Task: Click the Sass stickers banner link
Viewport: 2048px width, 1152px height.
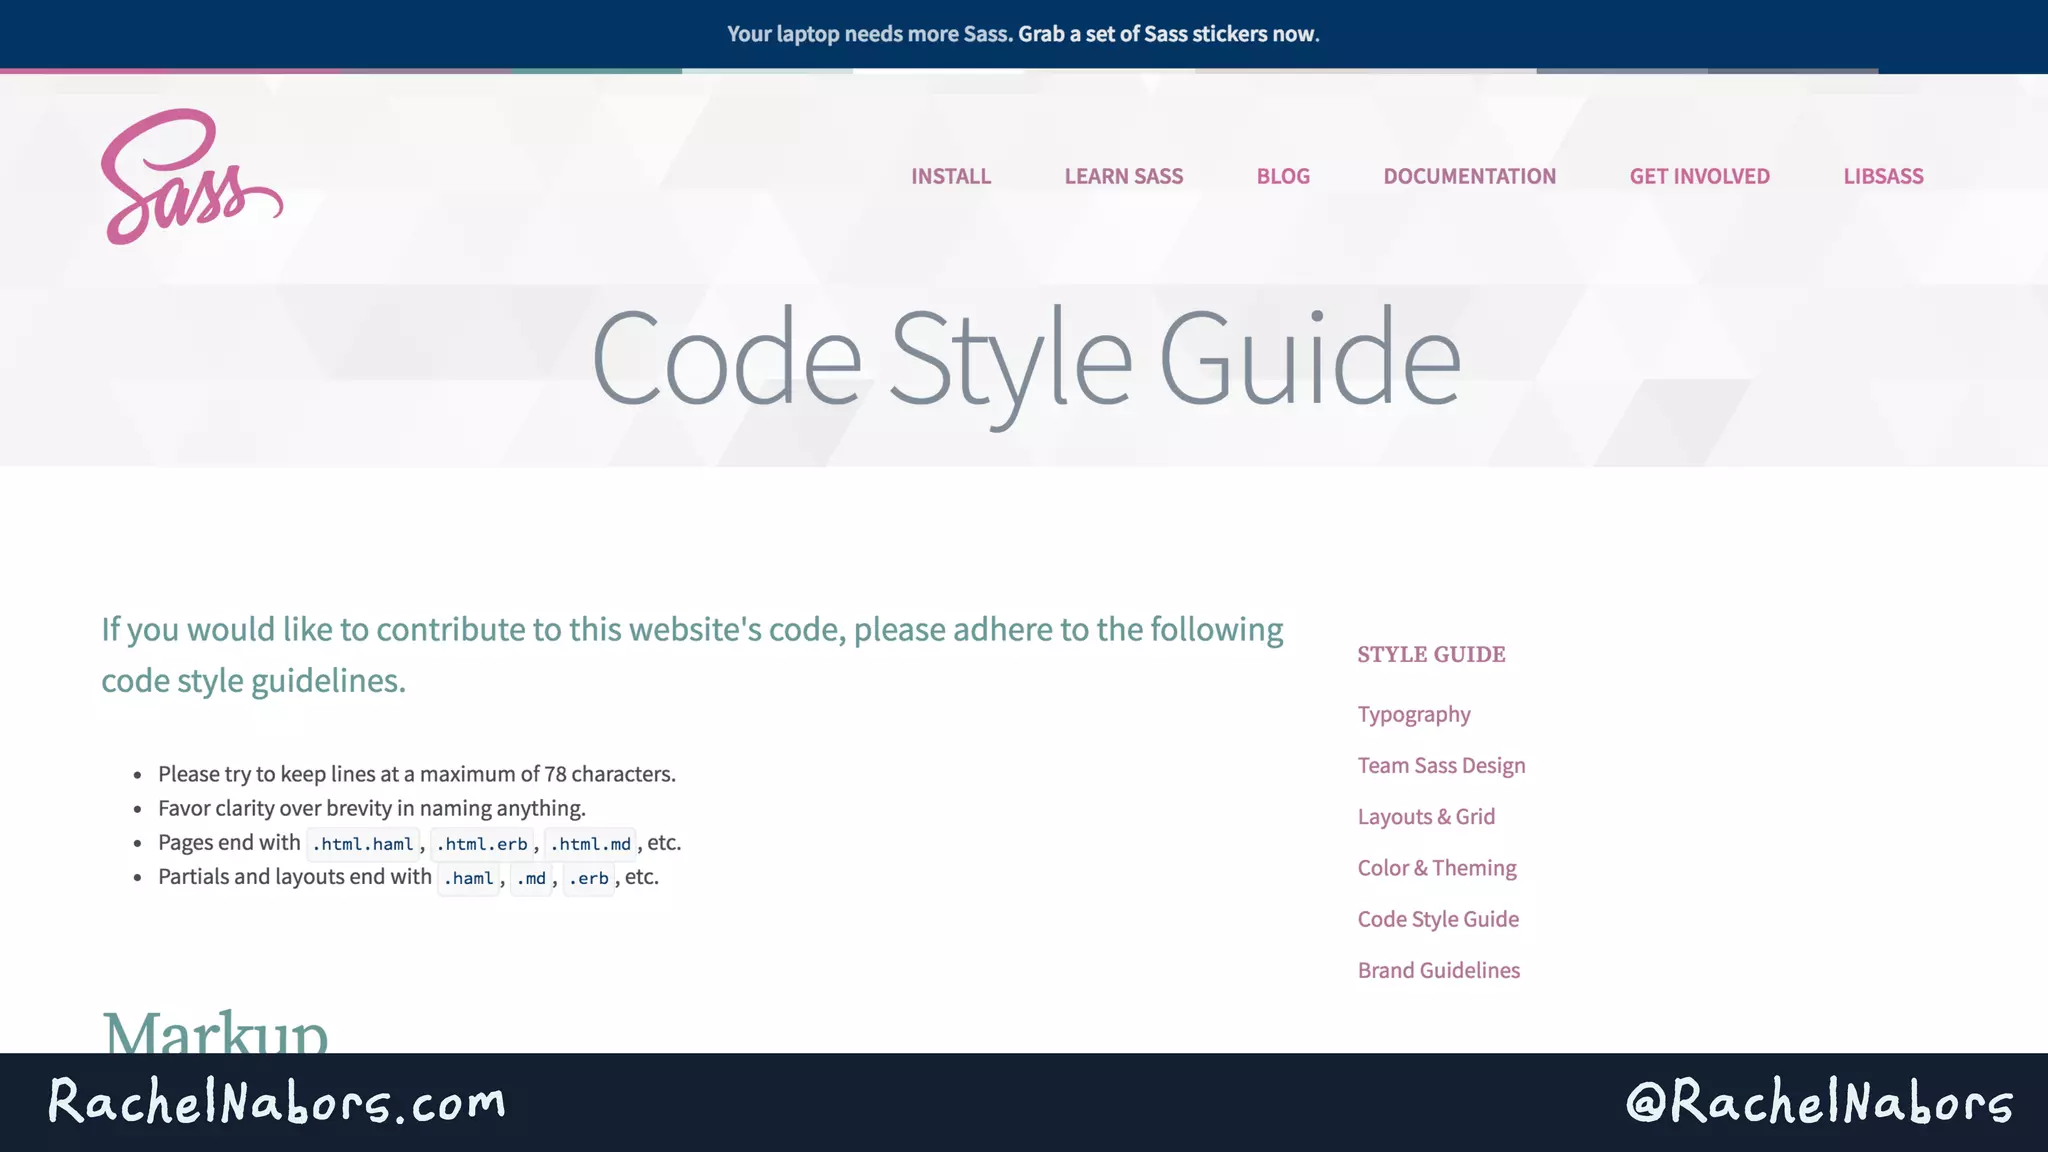Action: click(x=1168, y=34)
